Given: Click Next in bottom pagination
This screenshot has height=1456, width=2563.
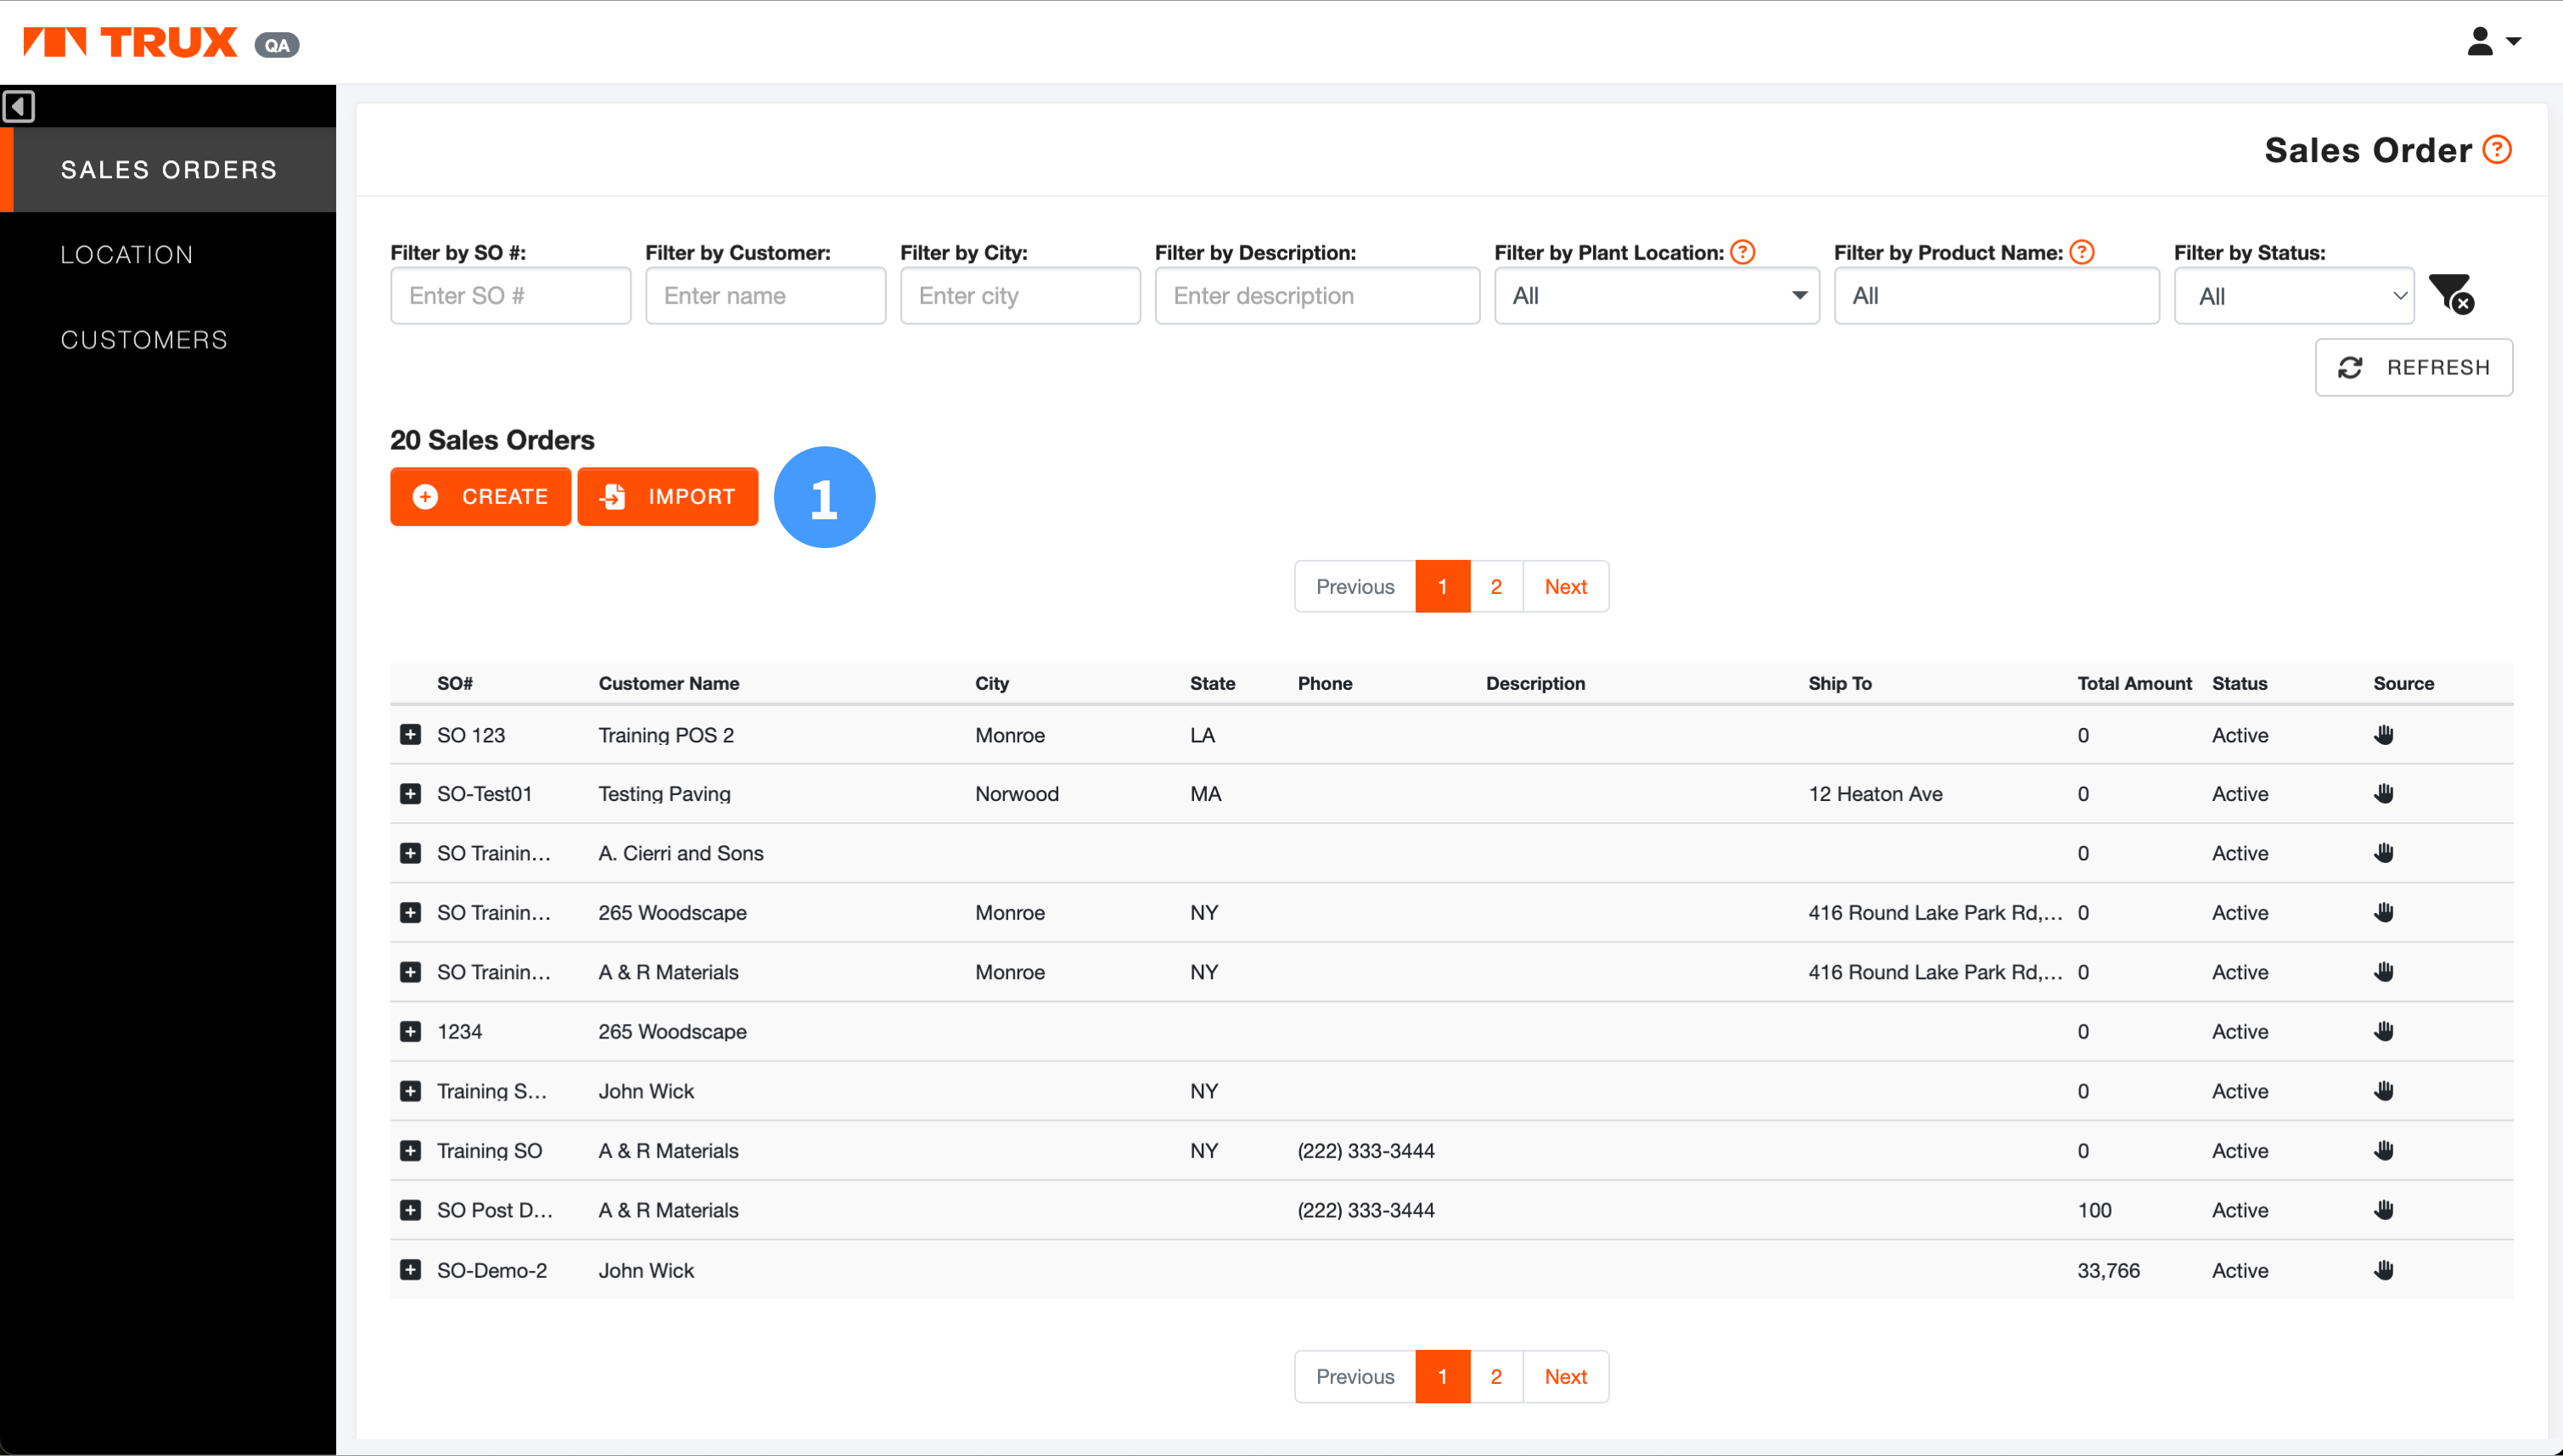Looking at the screenshot, I should coord(1565,1376).
